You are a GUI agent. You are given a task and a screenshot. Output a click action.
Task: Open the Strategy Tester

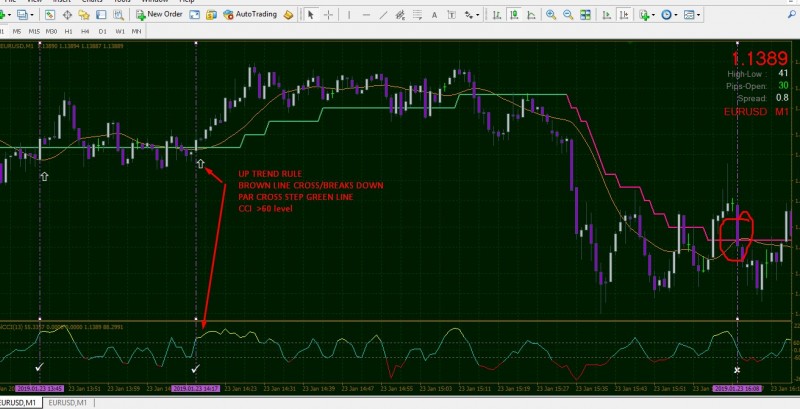[x=118, y=15]
